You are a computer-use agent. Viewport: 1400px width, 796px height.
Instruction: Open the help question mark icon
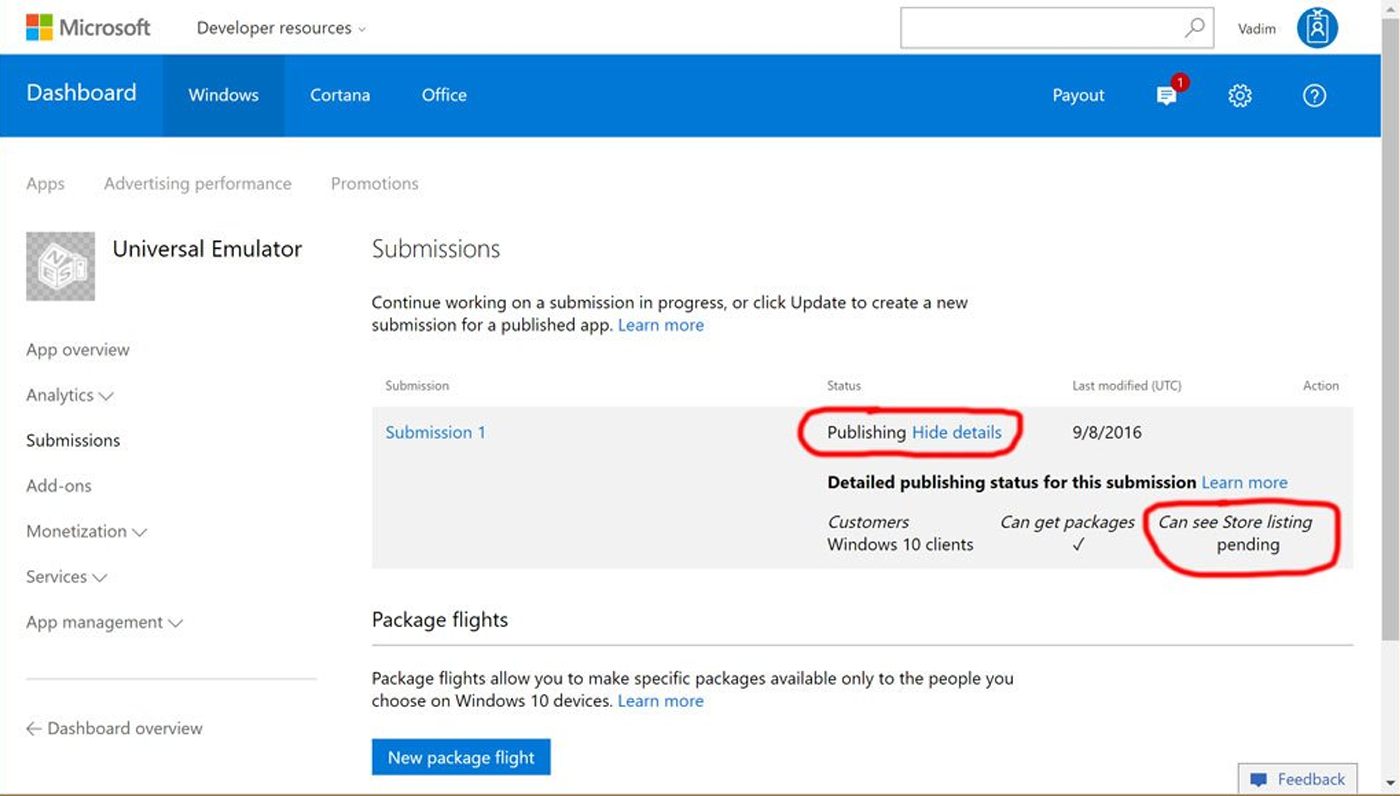1315,95
